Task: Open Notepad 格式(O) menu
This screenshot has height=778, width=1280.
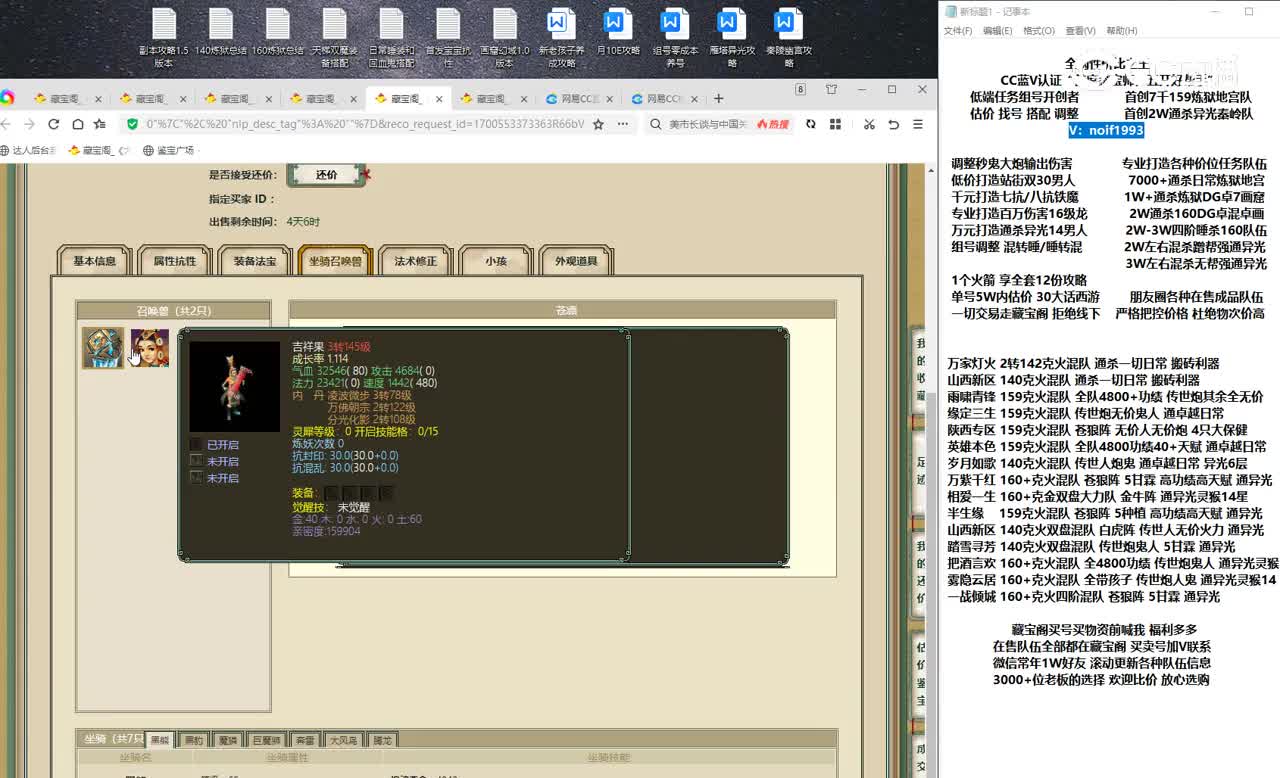Action: pos(1039,31)
